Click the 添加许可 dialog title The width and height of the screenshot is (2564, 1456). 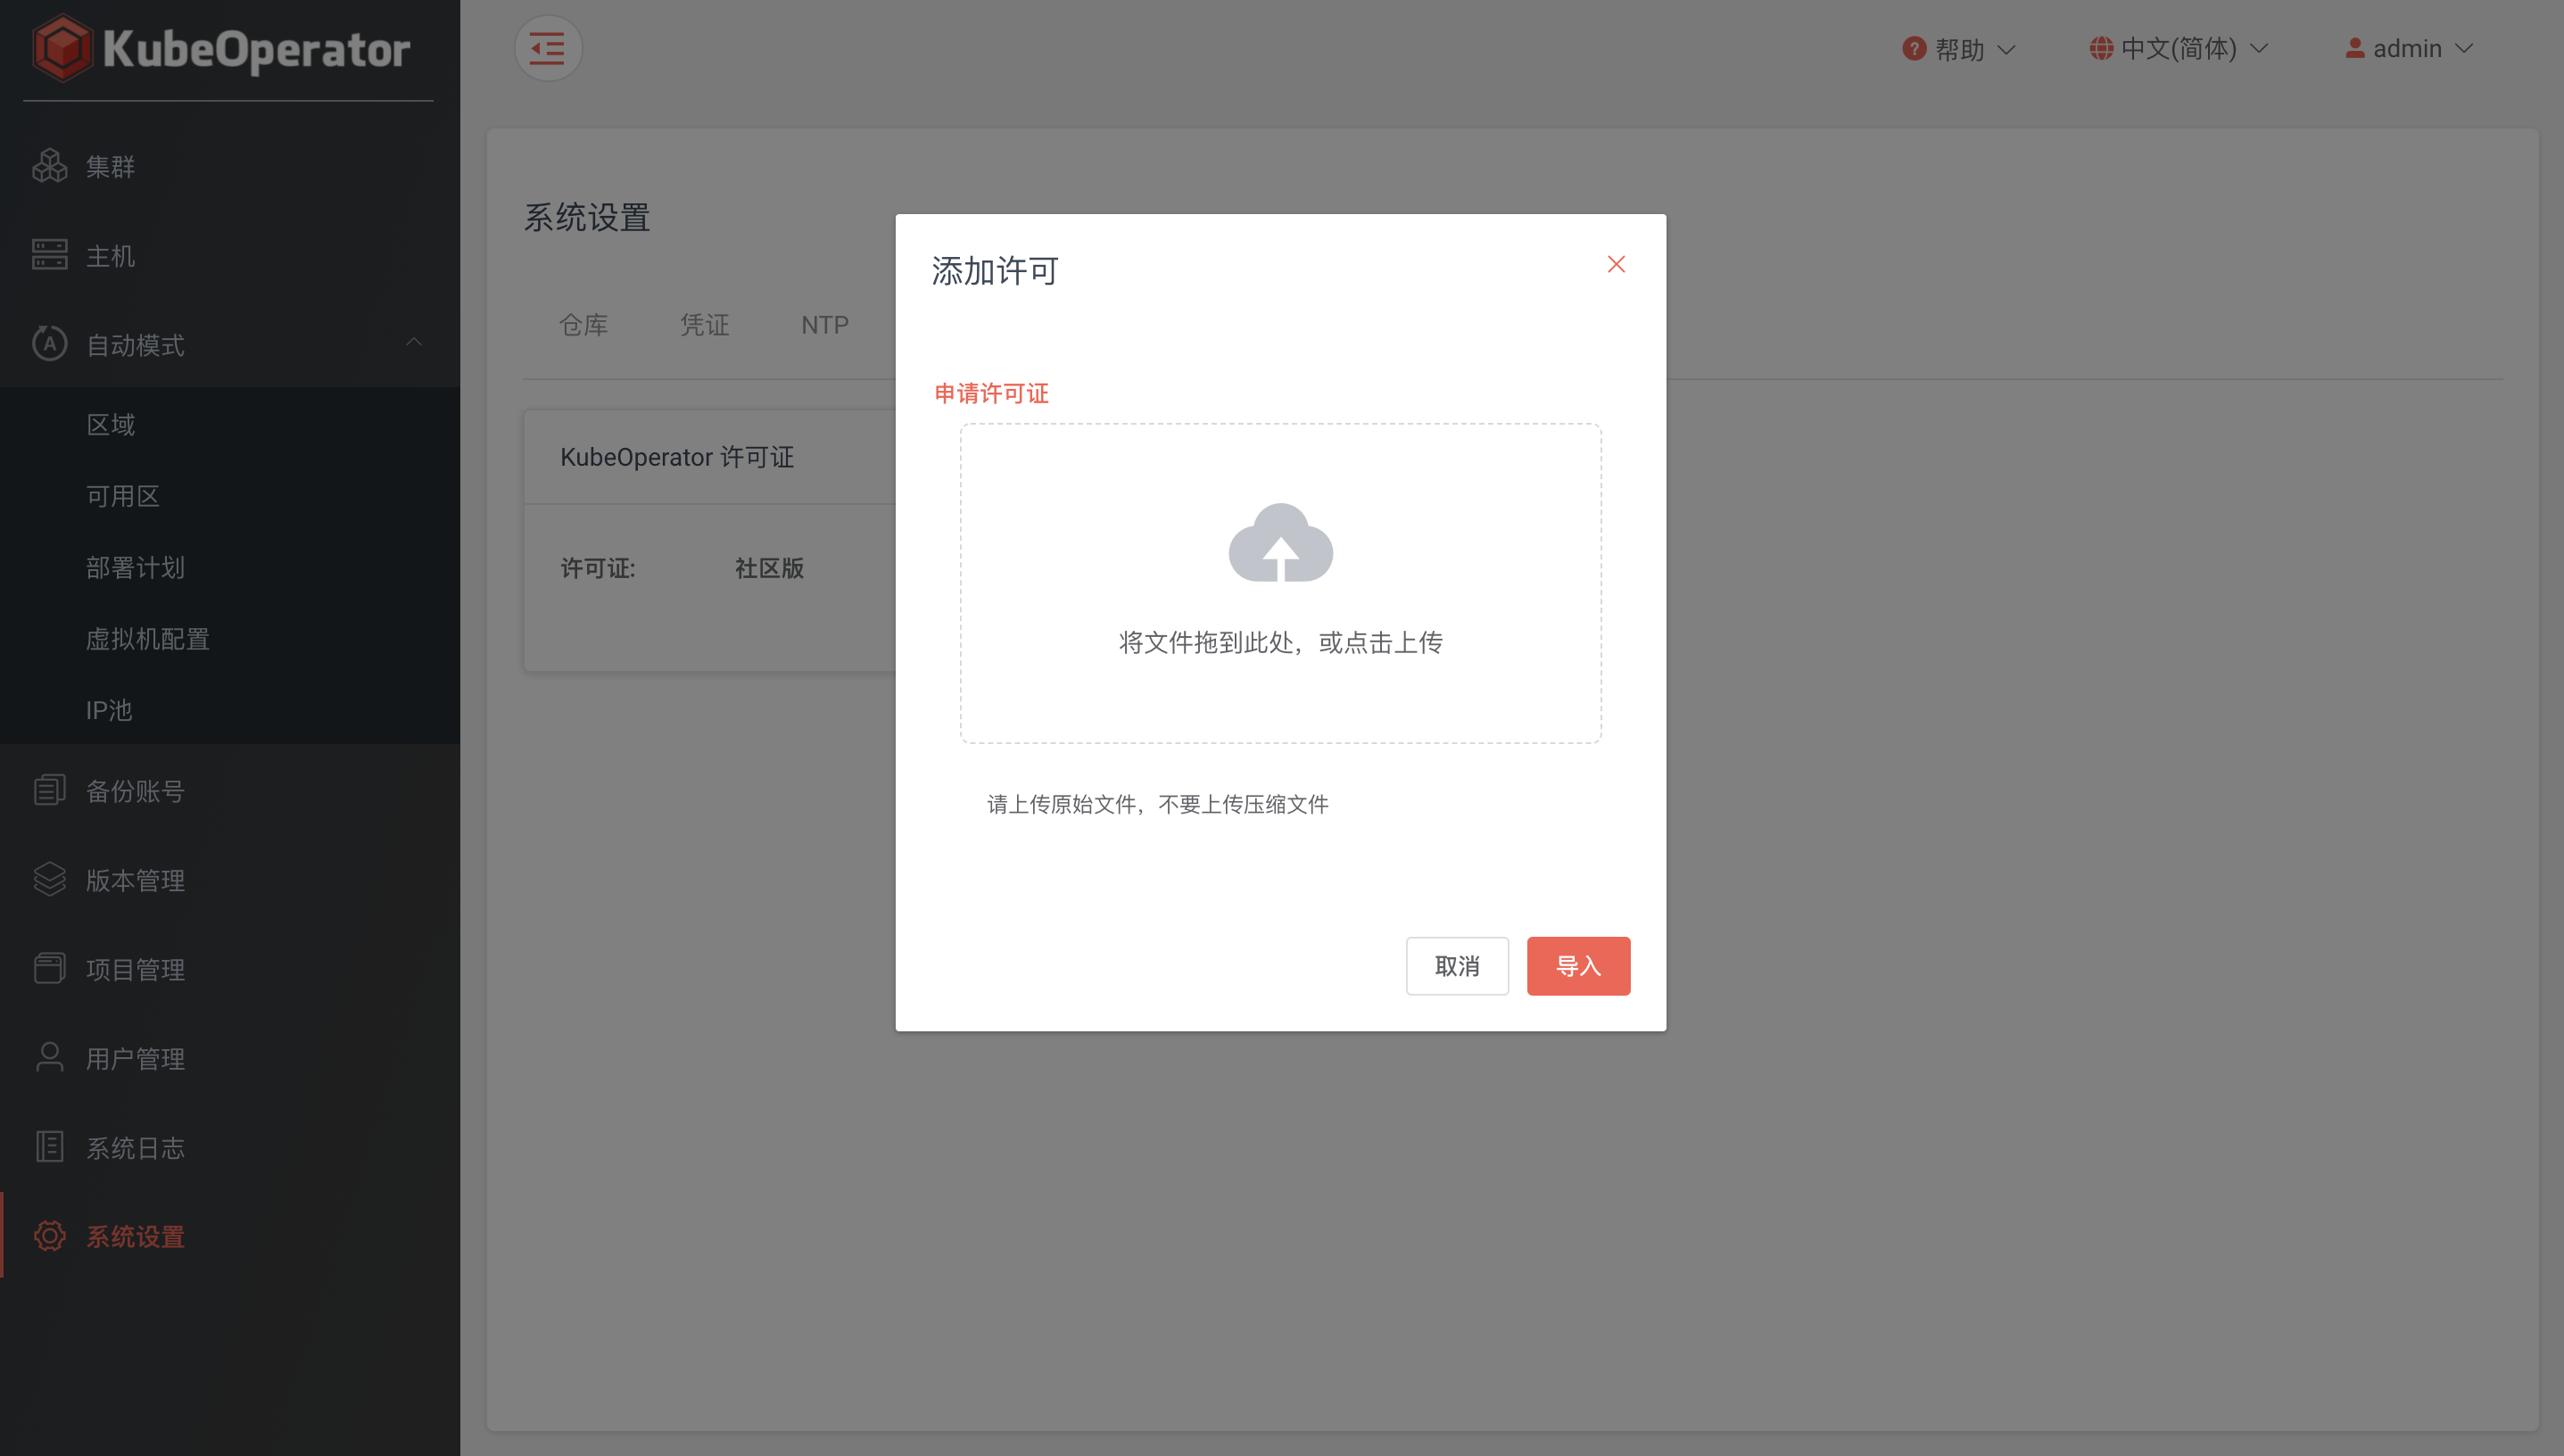[x=995, y=271]
